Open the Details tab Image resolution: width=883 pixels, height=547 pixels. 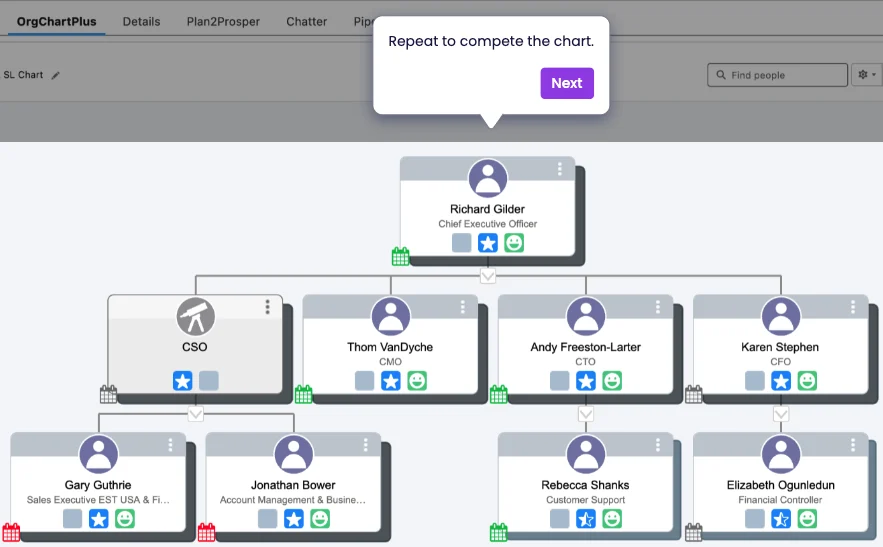pos(141,21)
